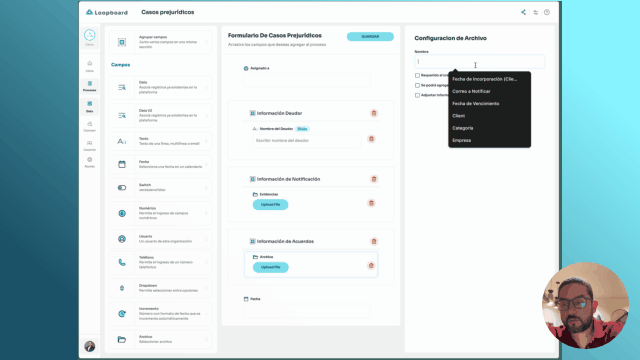The image size is (640, 360).
Task: Select the Archivo field card in Campos list
Action: pyautogui.click(x=160, y=339)
